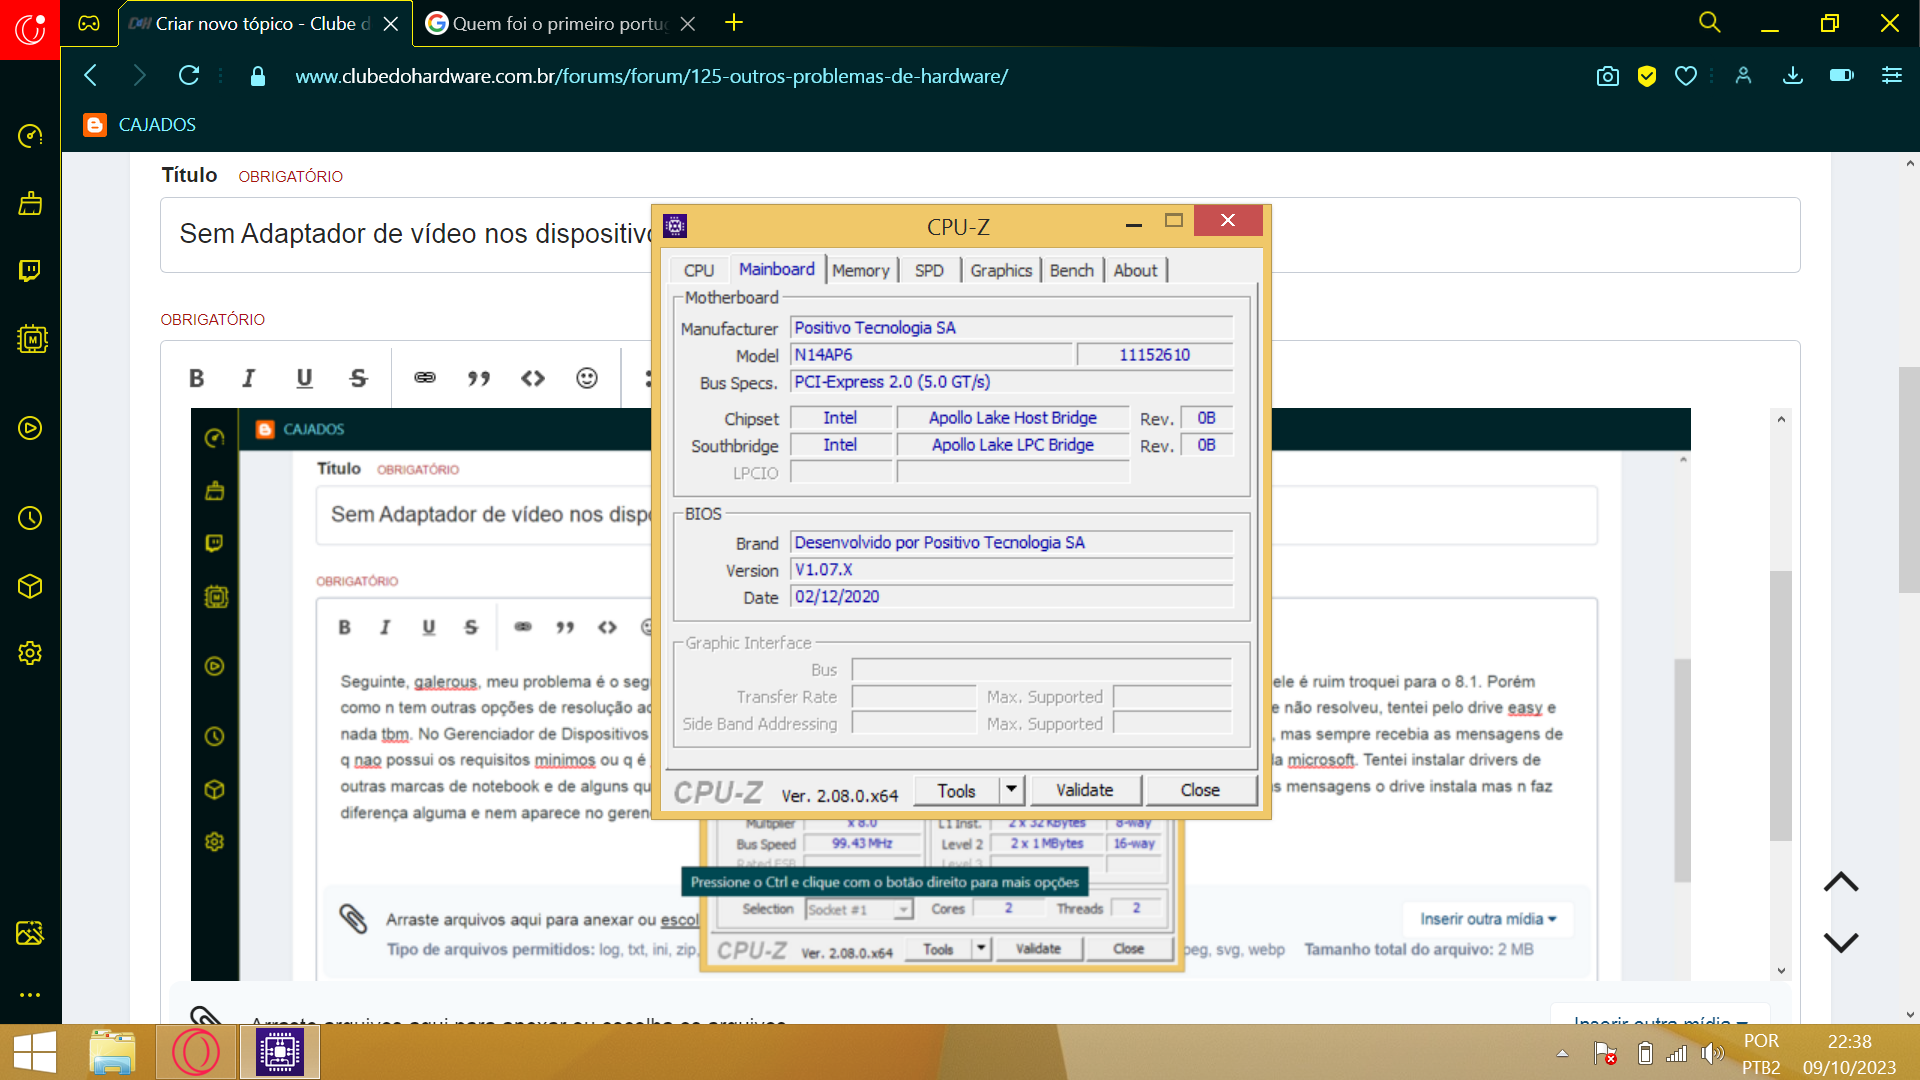Image resolution: width=1920 pixels, height=1080 pixels.
Task: Open the GX Control speedometer sidebar icon
Action: pyautogui.click(x=30, y=136)
